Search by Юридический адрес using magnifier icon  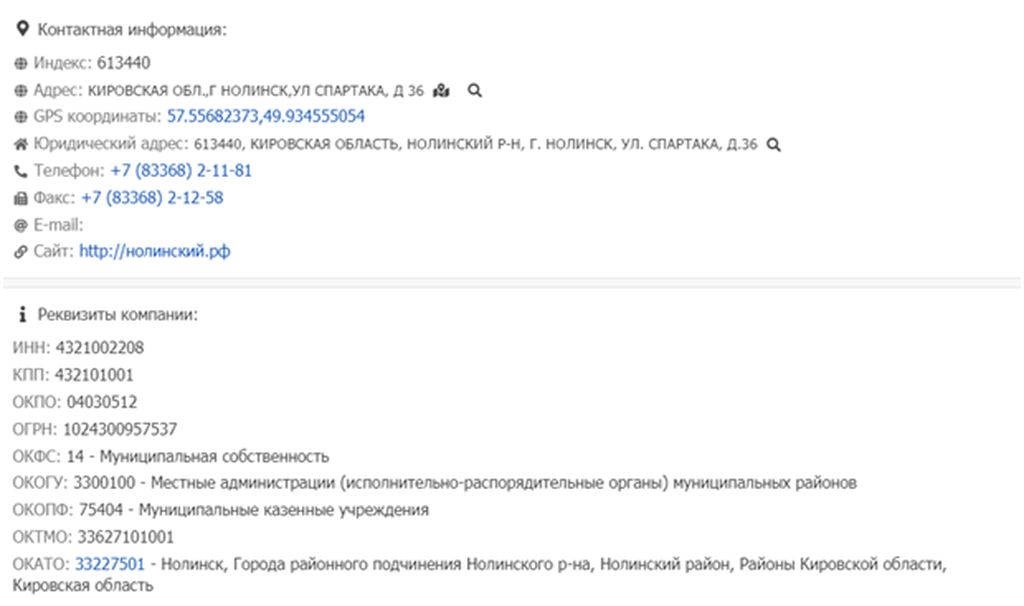[x=773, y=144]
